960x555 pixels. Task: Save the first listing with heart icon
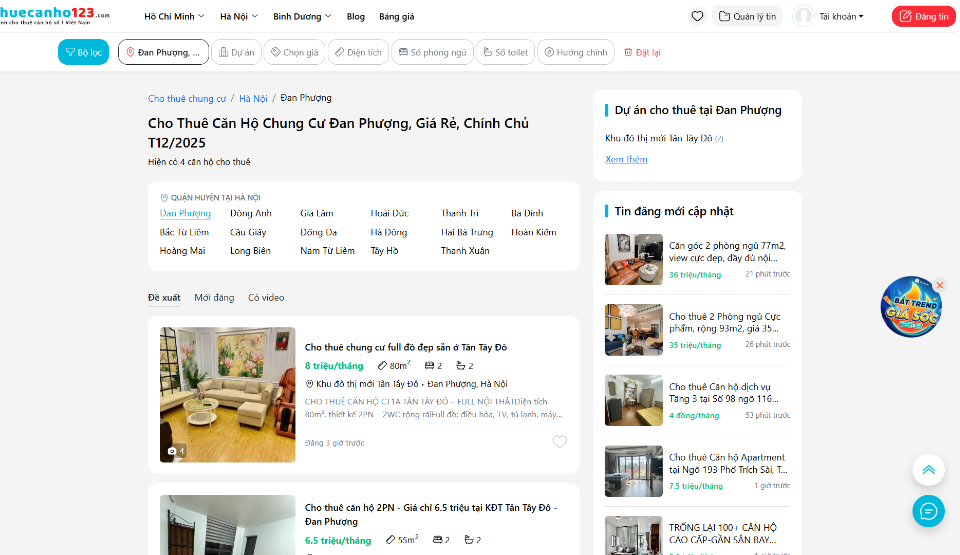click(560, 442)
